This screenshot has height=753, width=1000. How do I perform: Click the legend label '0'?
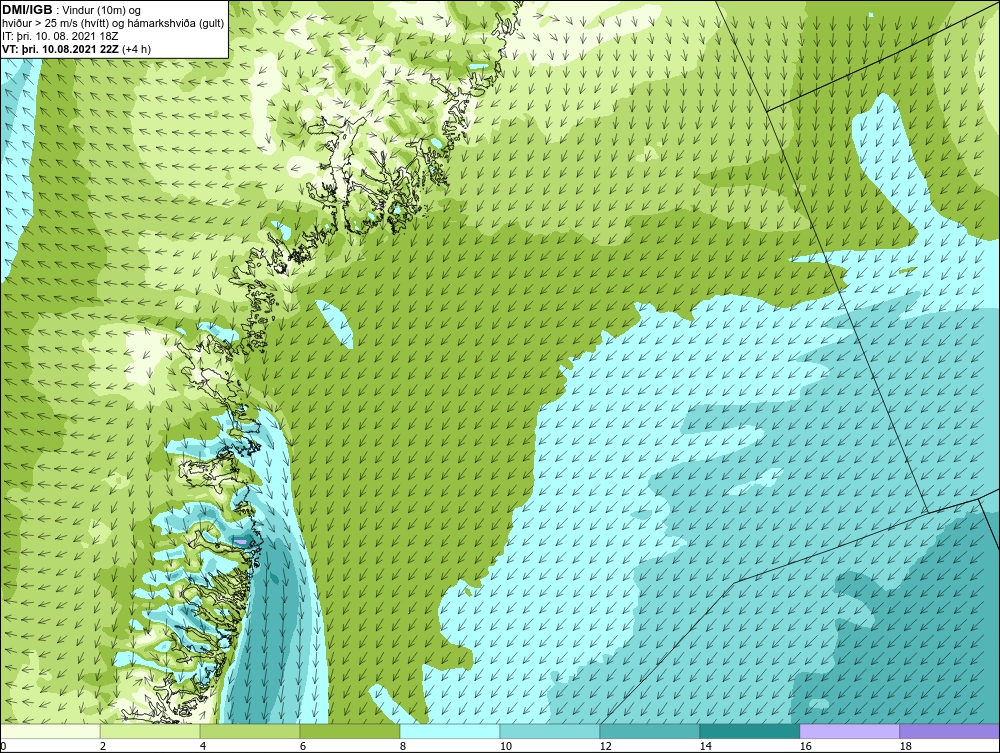point(3,746)
